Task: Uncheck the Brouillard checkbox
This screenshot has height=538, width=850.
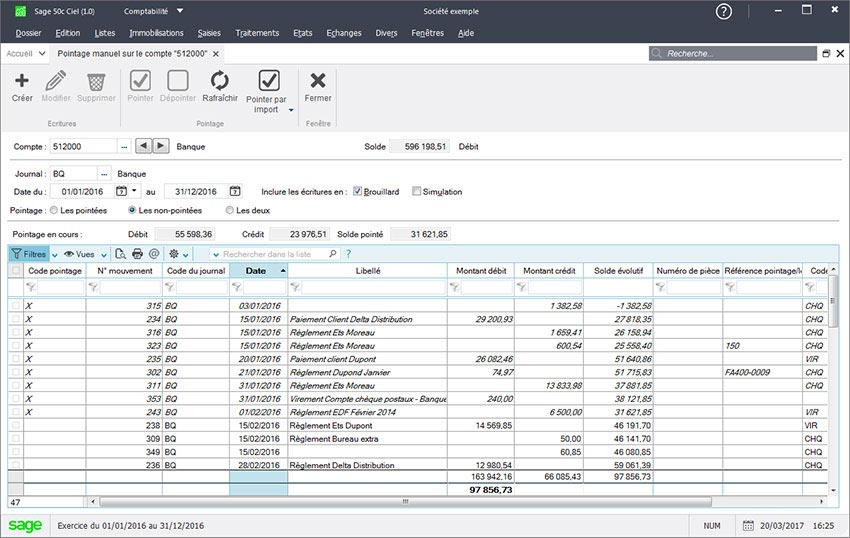Action: (358, 191)
